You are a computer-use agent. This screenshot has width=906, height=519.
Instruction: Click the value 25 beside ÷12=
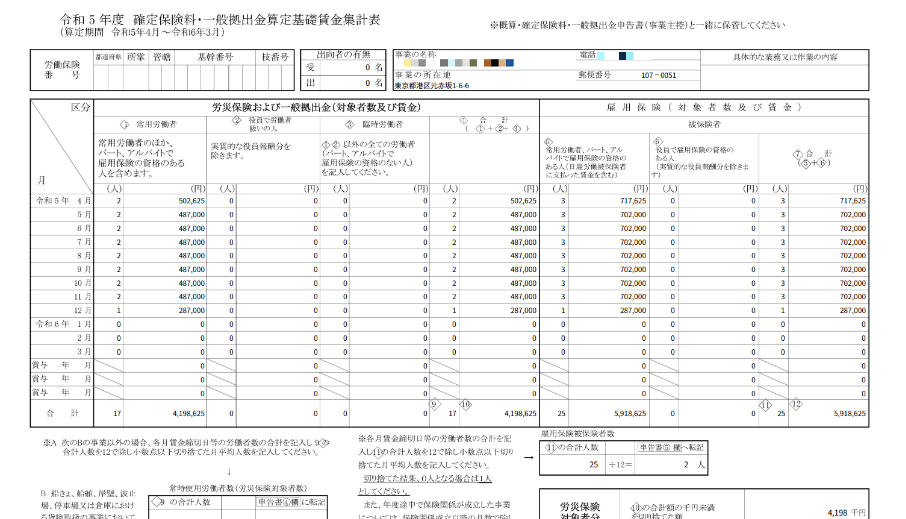593,465
